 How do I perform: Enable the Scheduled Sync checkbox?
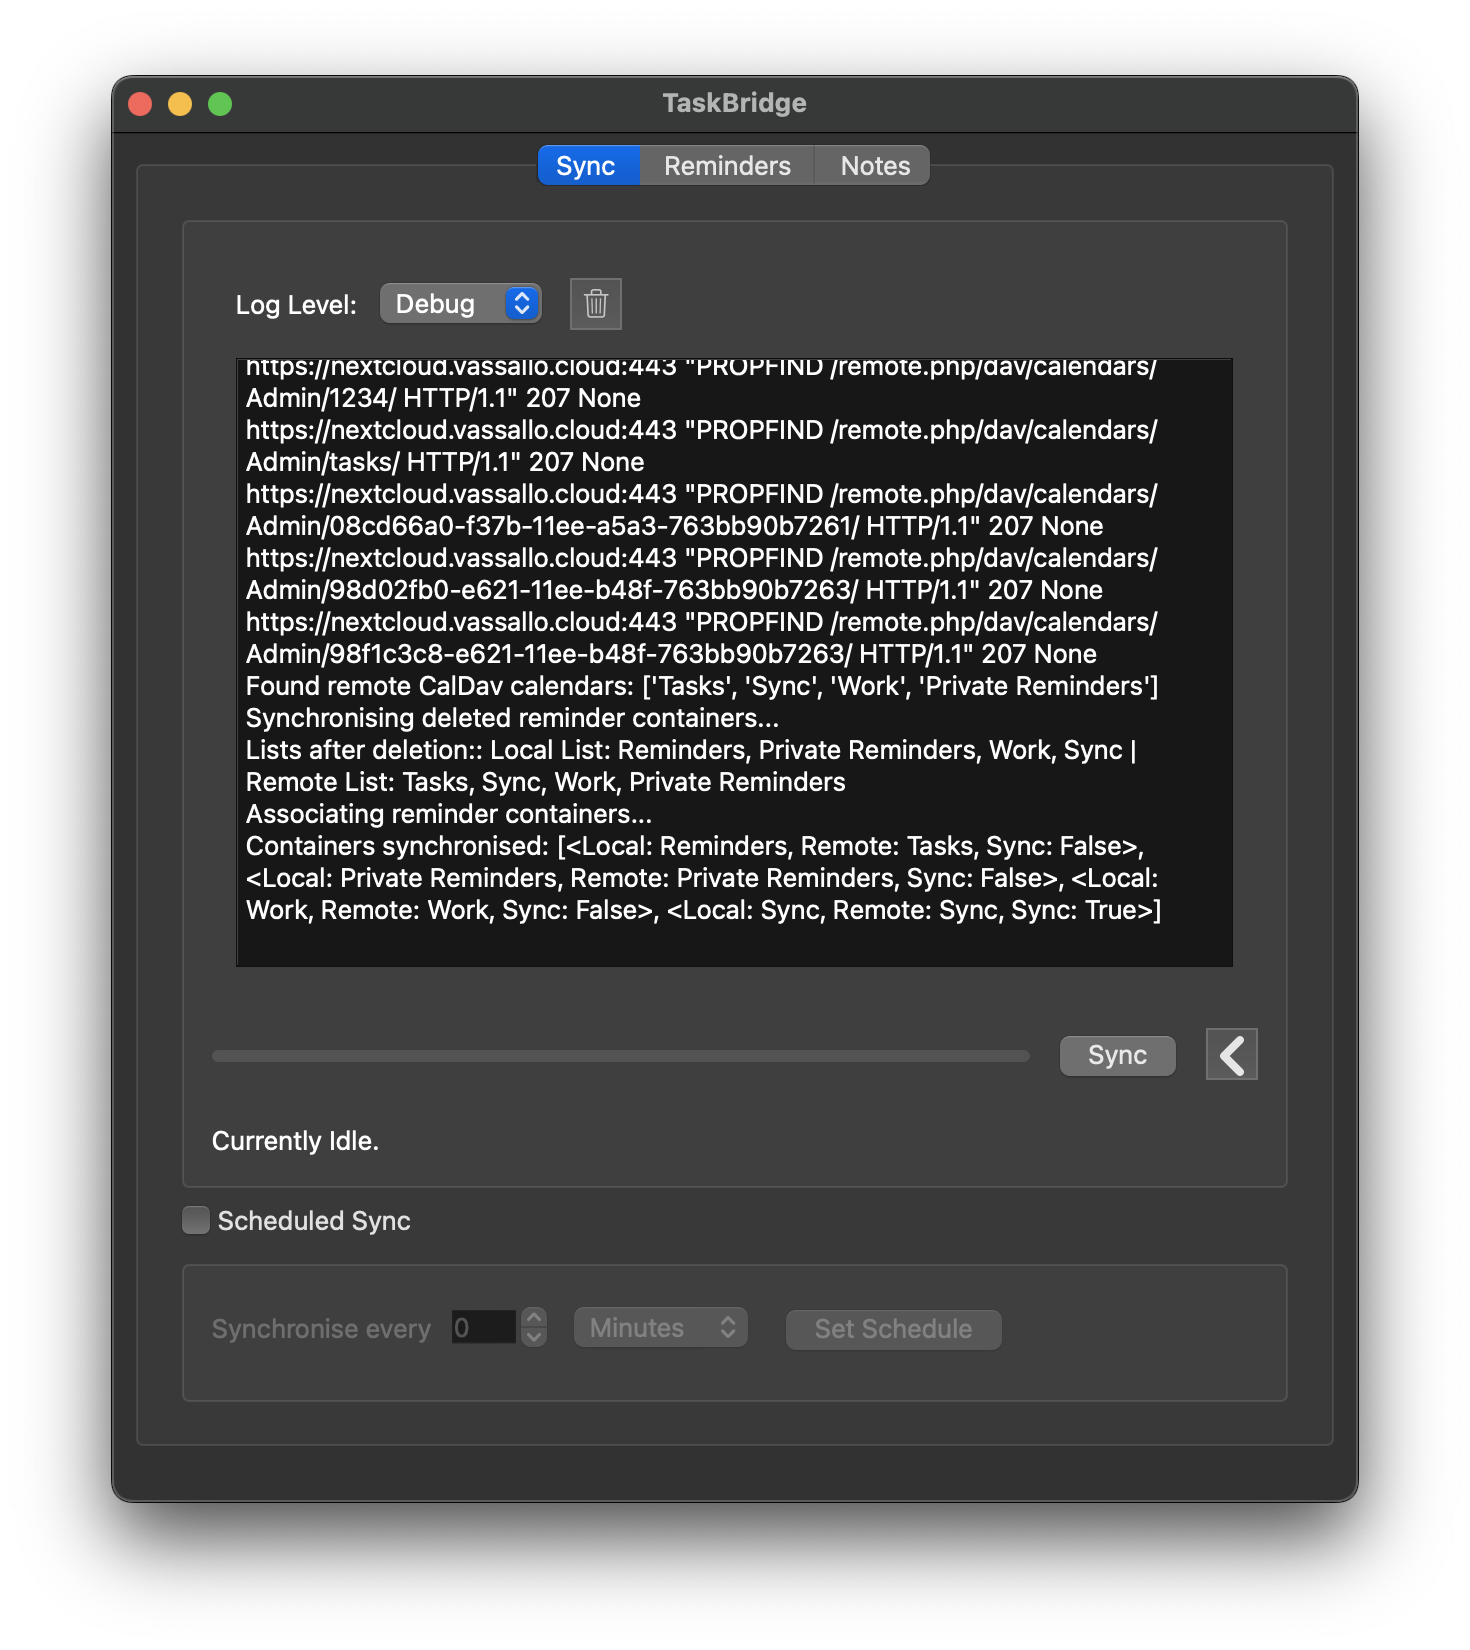tap(196, 1220)
